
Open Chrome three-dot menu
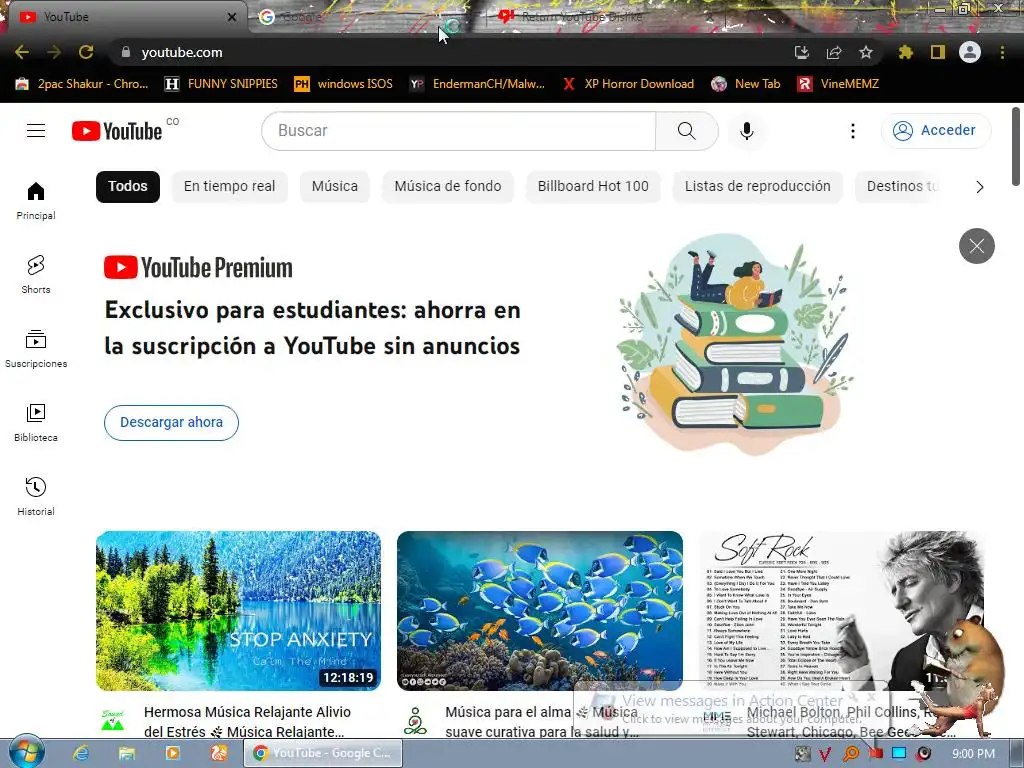pos(1002,52)
